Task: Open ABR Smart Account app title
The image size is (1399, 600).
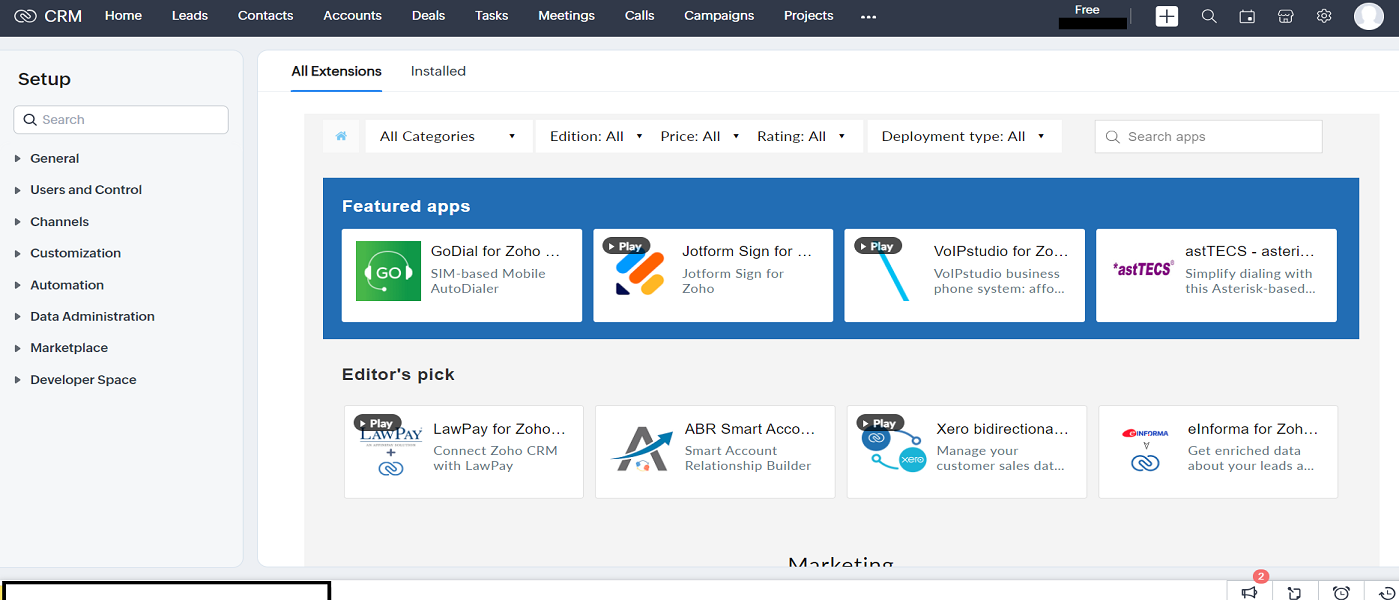Action: (x=750, y=428)
